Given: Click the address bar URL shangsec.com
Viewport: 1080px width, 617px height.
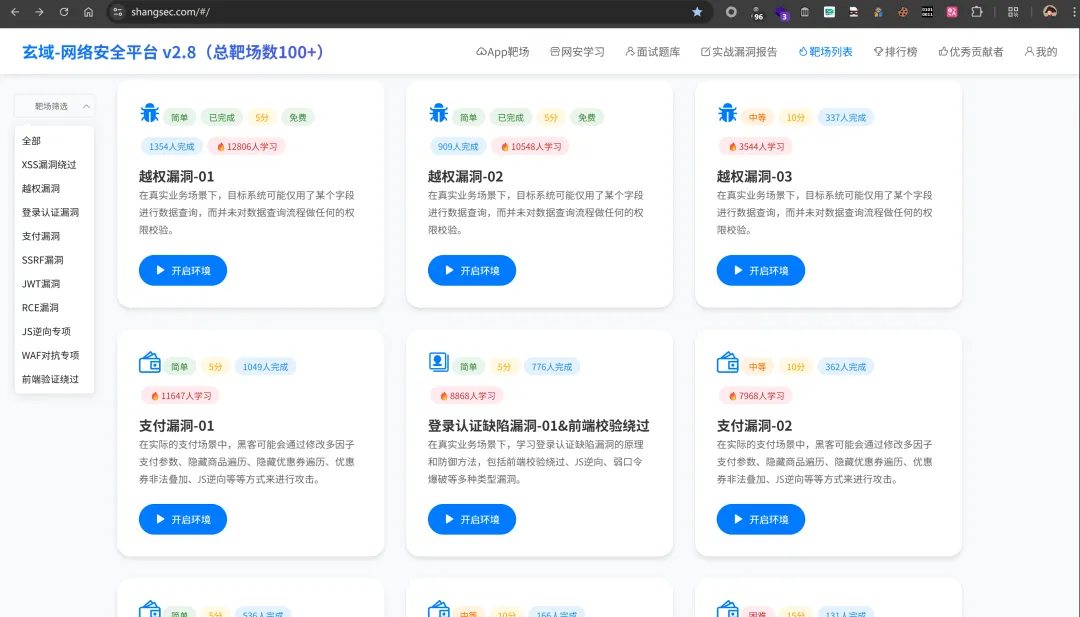Looking at the screenshot, I should 170,12.
